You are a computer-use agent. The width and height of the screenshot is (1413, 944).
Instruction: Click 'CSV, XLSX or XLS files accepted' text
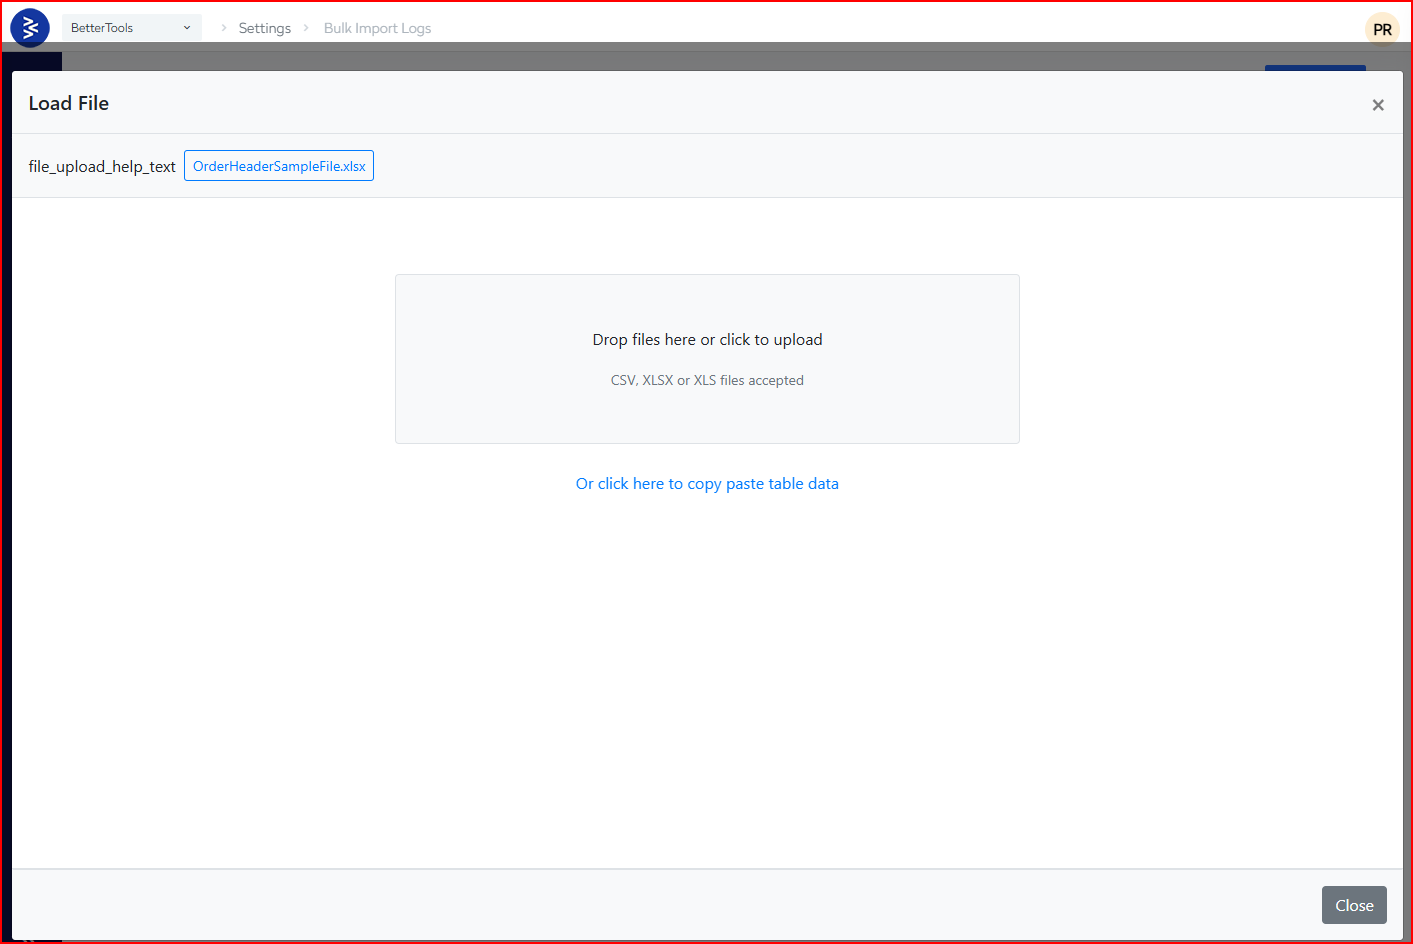pos(707,381)
